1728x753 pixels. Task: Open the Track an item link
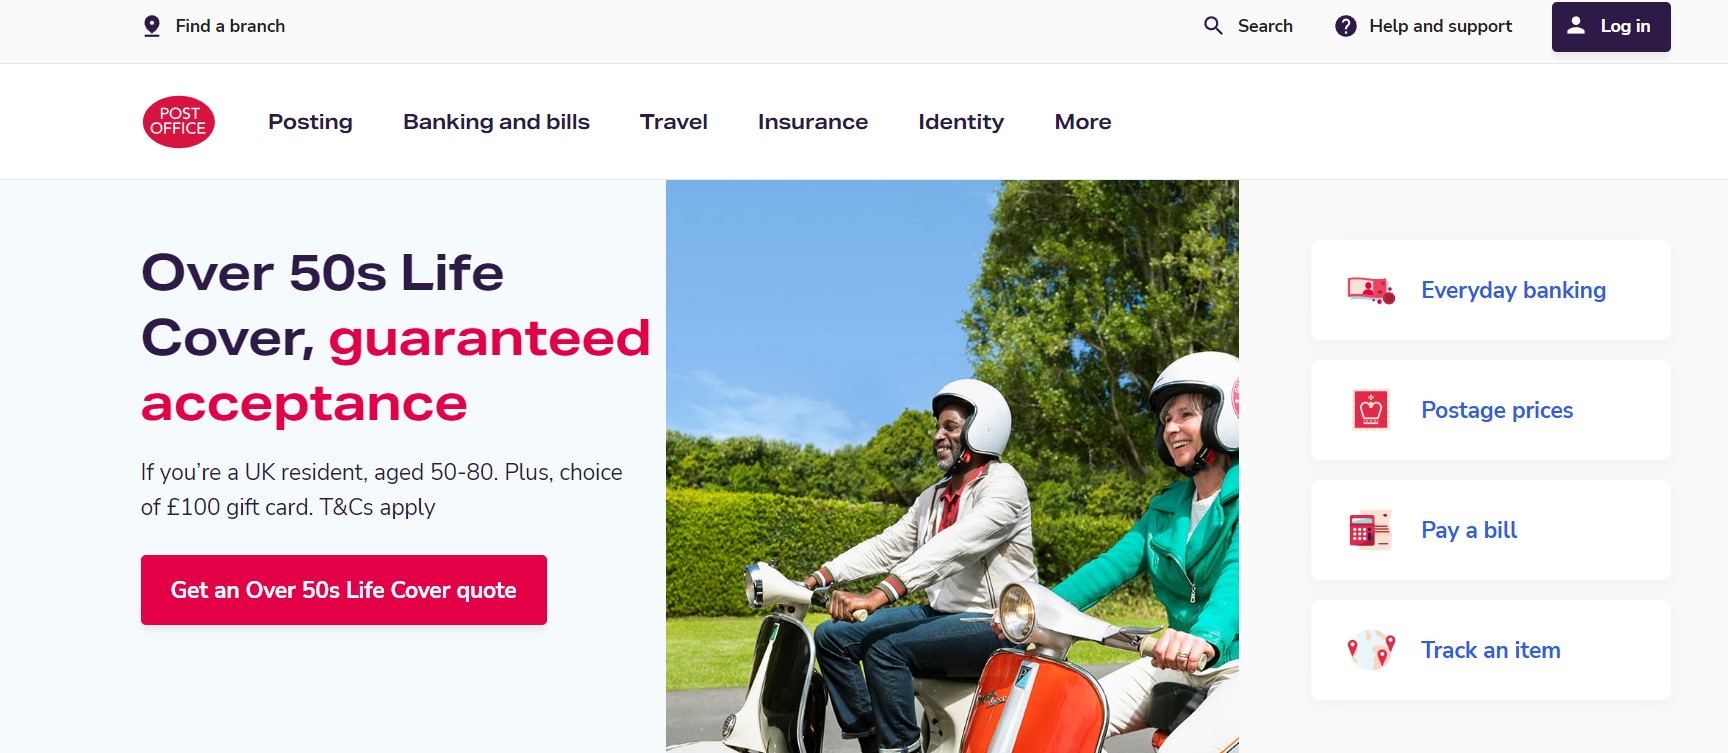coord(1491,650)
